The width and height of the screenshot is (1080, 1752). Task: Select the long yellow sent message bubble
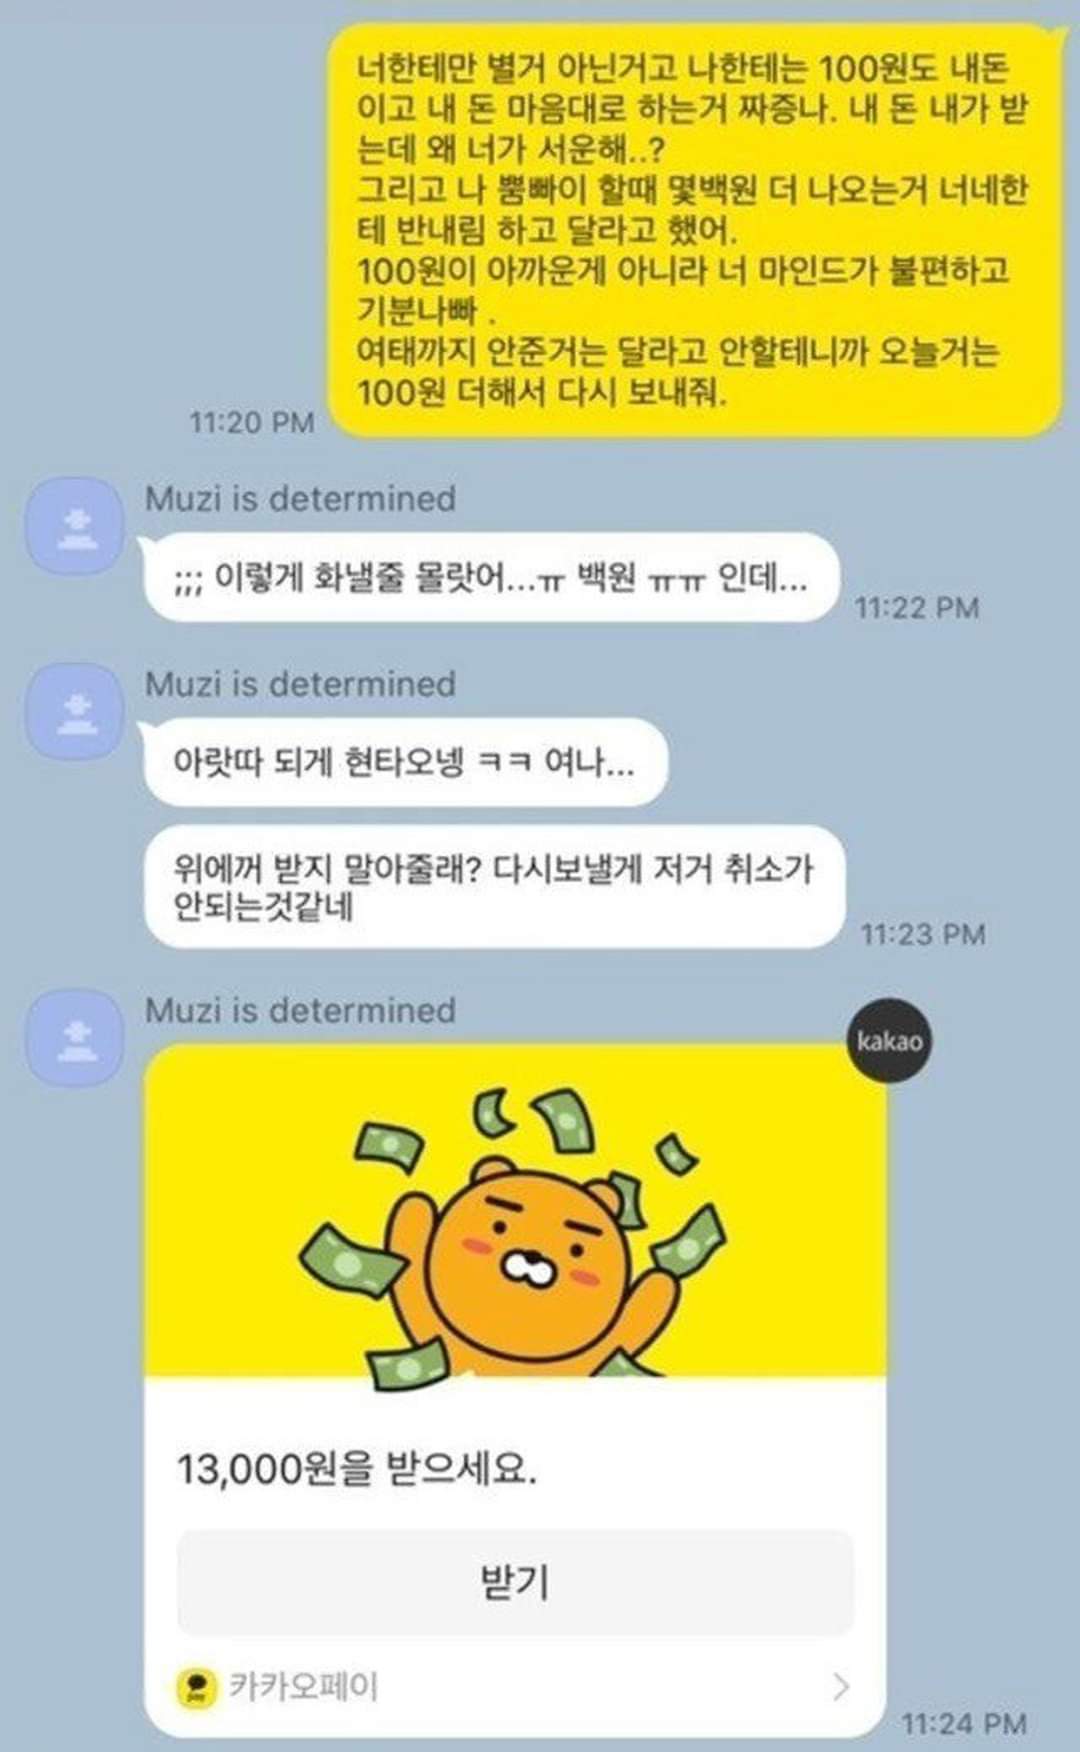(x=696, y=230)
